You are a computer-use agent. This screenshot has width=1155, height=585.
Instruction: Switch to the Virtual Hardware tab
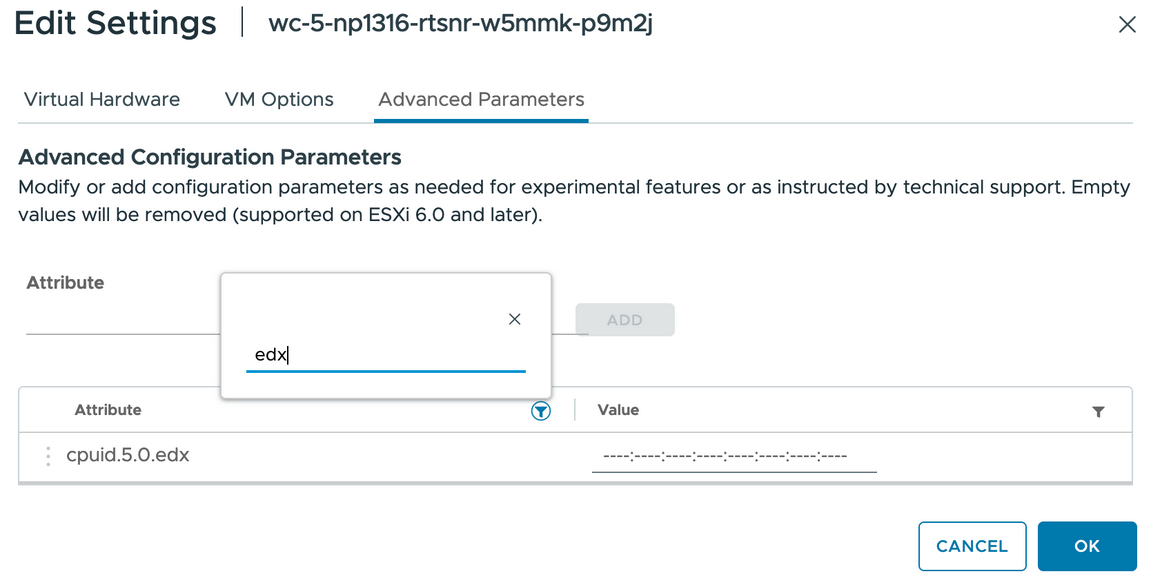pos(102,100)
